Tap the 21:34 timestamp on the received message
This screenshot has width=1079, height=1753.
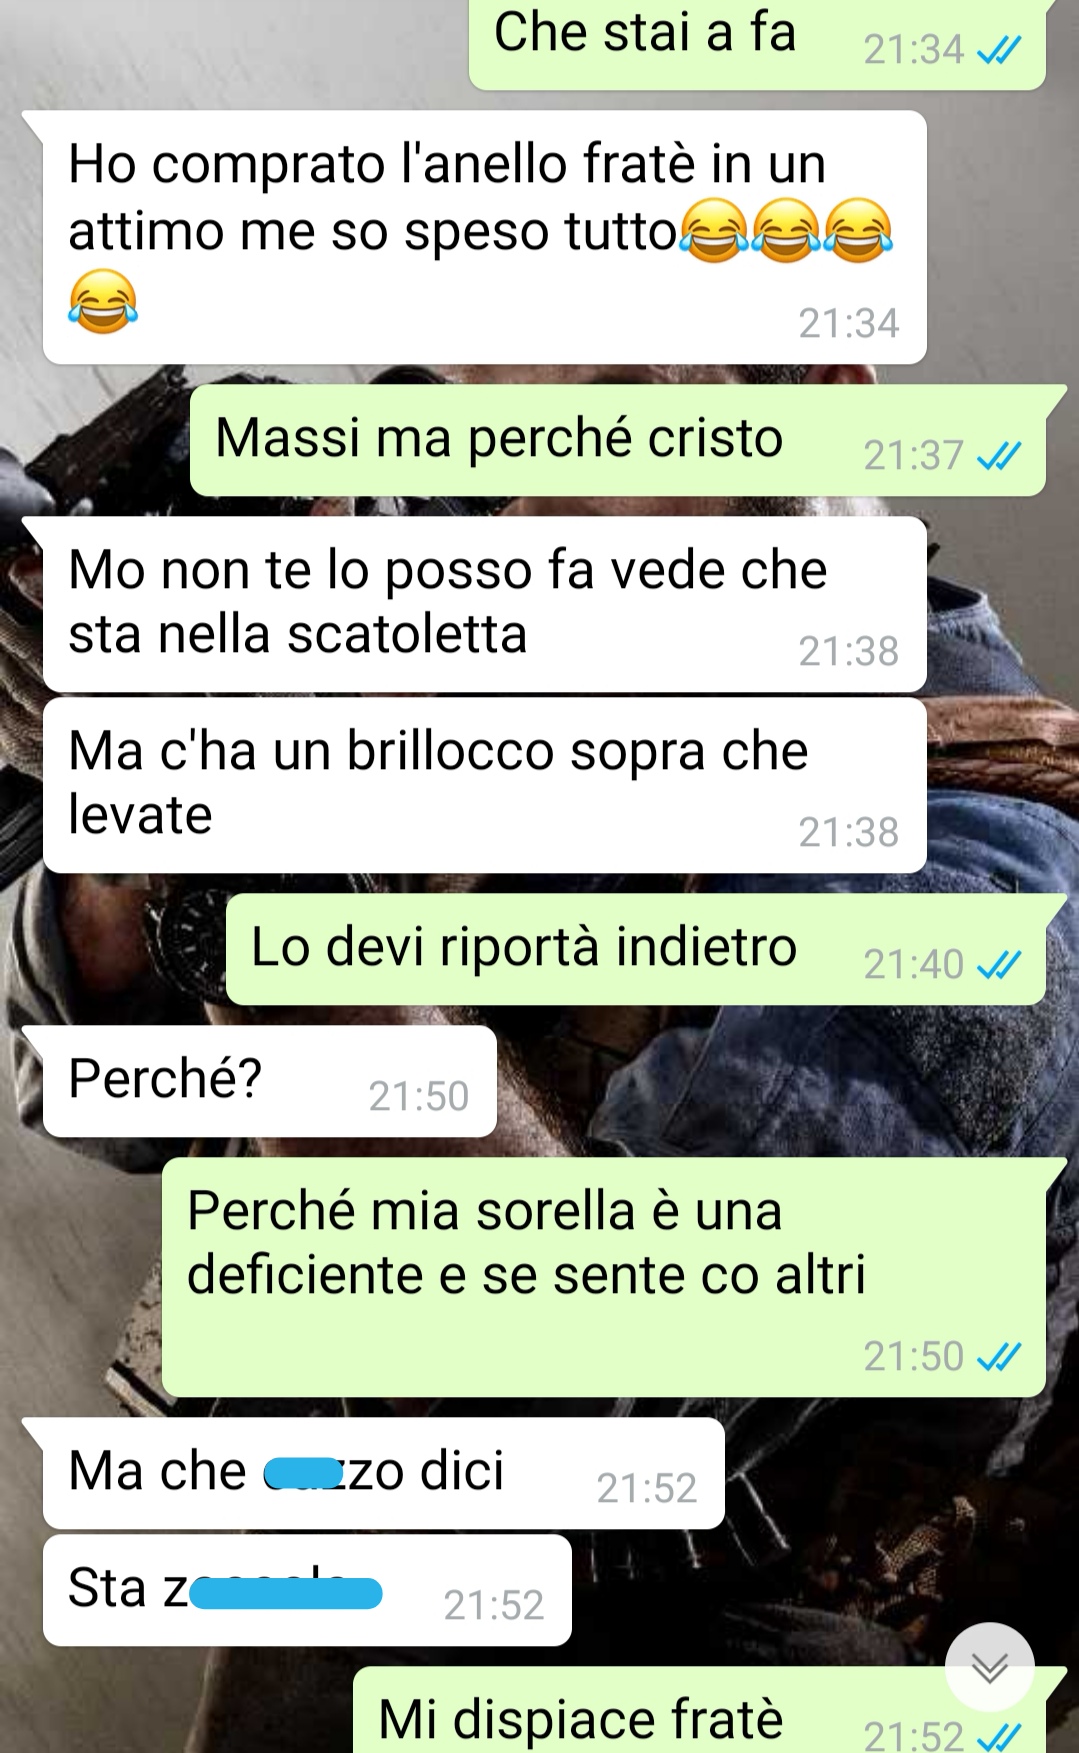tap(848, 323)
